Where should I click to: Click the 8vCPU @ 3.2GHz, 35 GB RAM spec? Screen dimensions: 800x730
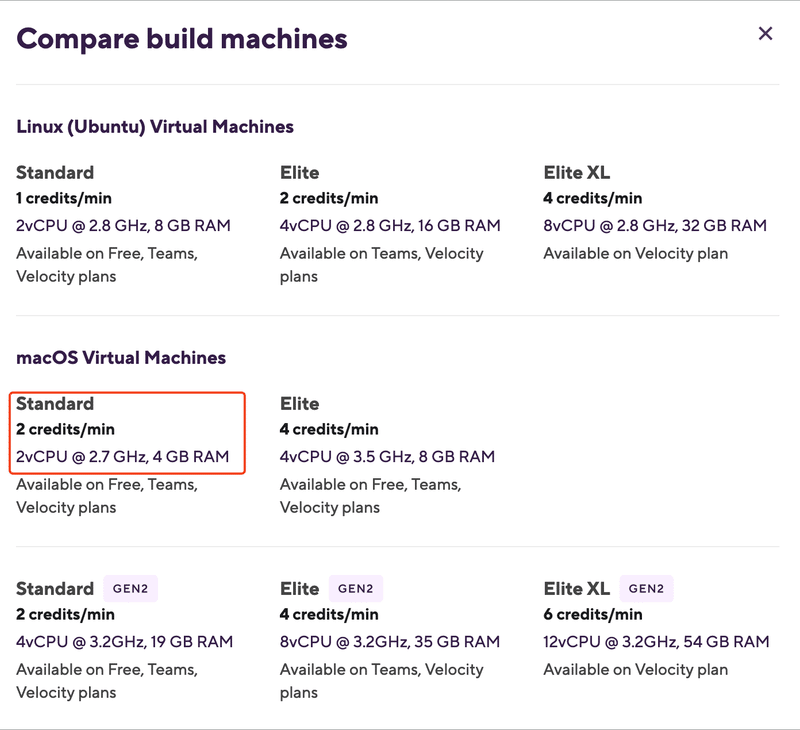pos(390,642)
